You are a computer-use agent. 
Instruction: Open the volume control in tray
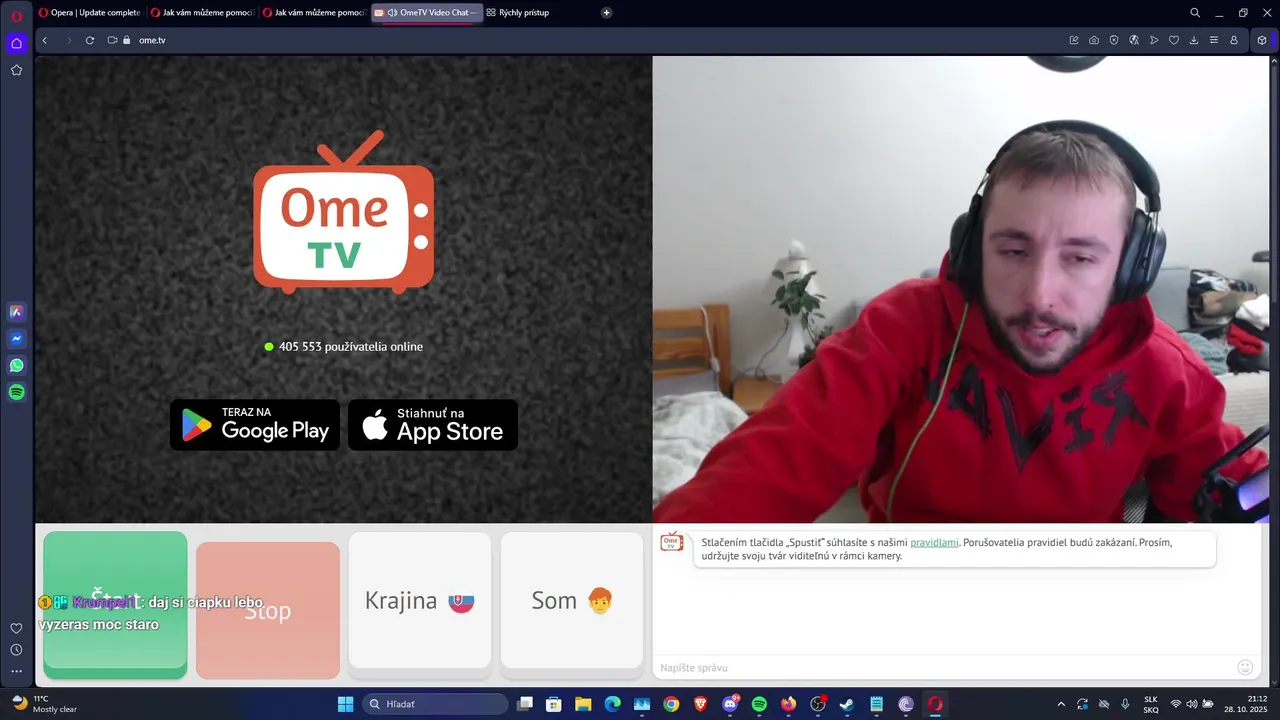(1191, 704)
